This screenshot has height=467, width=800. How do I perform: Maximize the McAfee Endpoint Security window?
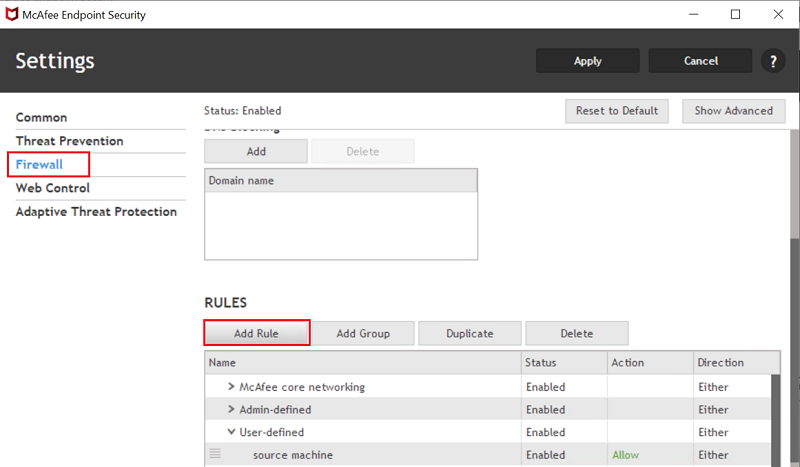coord(735,14)
